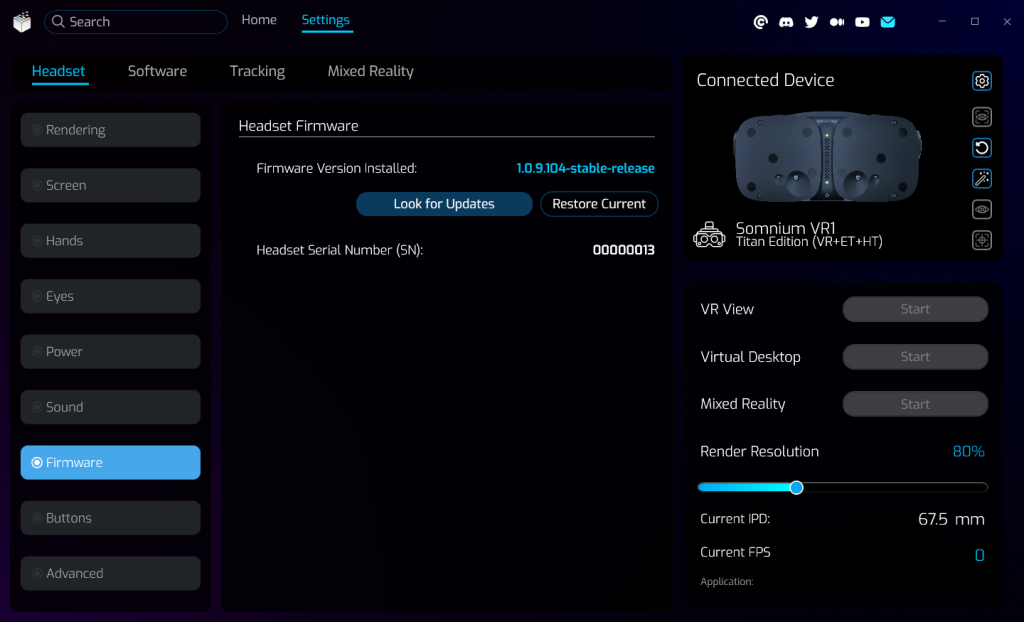The height and width of the screenshot is (622, 1024).
Task: Click into the Search field
Action: (x=136, y=22)
